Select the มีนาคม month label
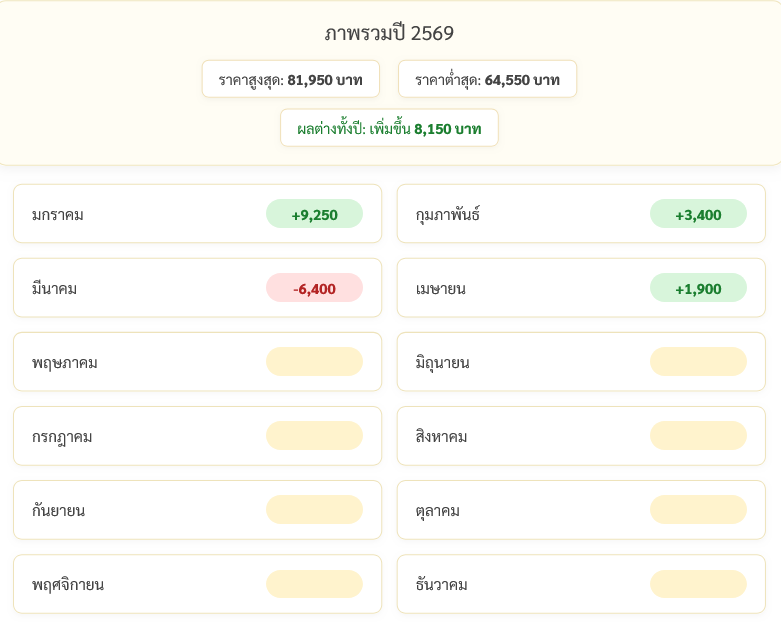The height and width of the screenshot is (629, 781). click(54, 288)
